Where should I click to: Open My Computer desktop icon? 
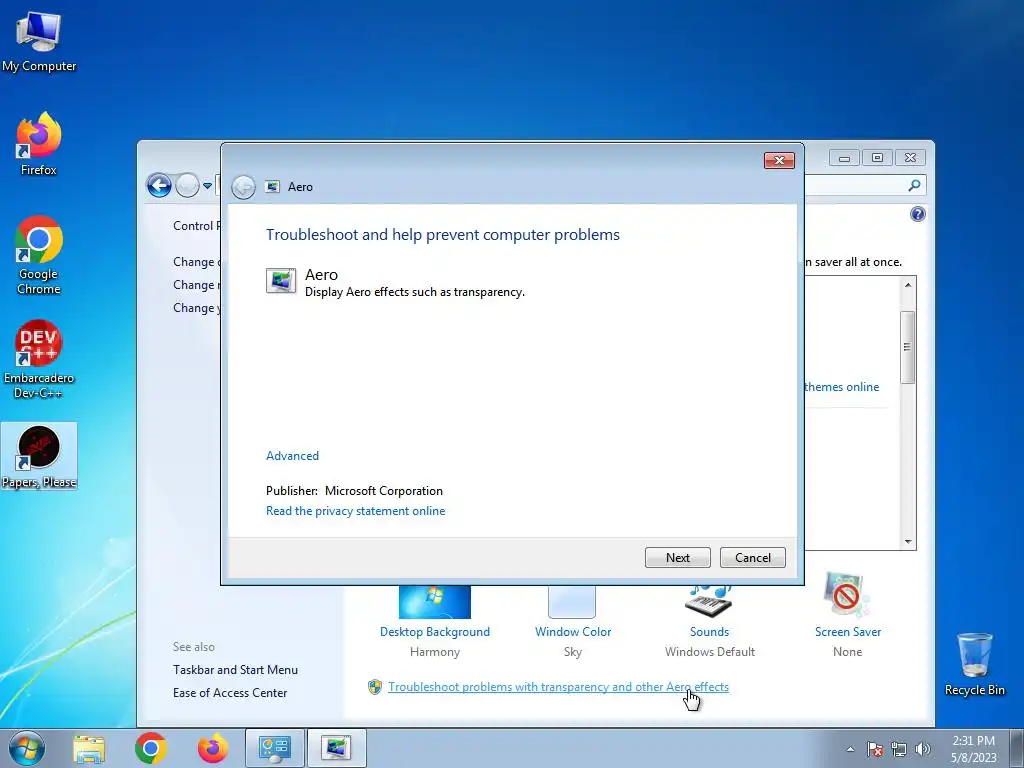tap(39, 42)
